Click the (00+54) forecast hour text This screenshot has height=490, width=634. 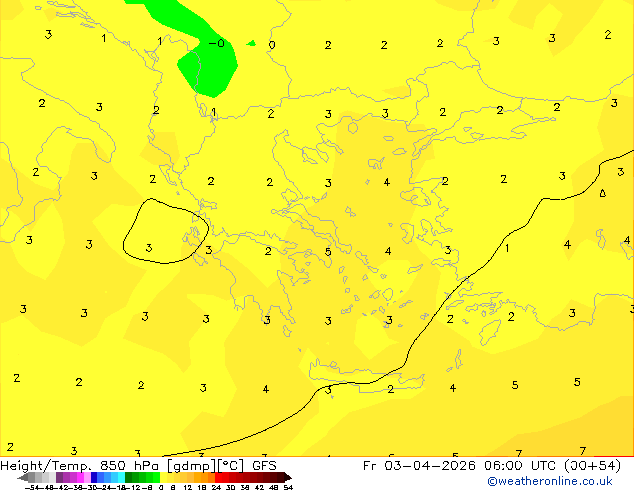[x=592, y=465]
